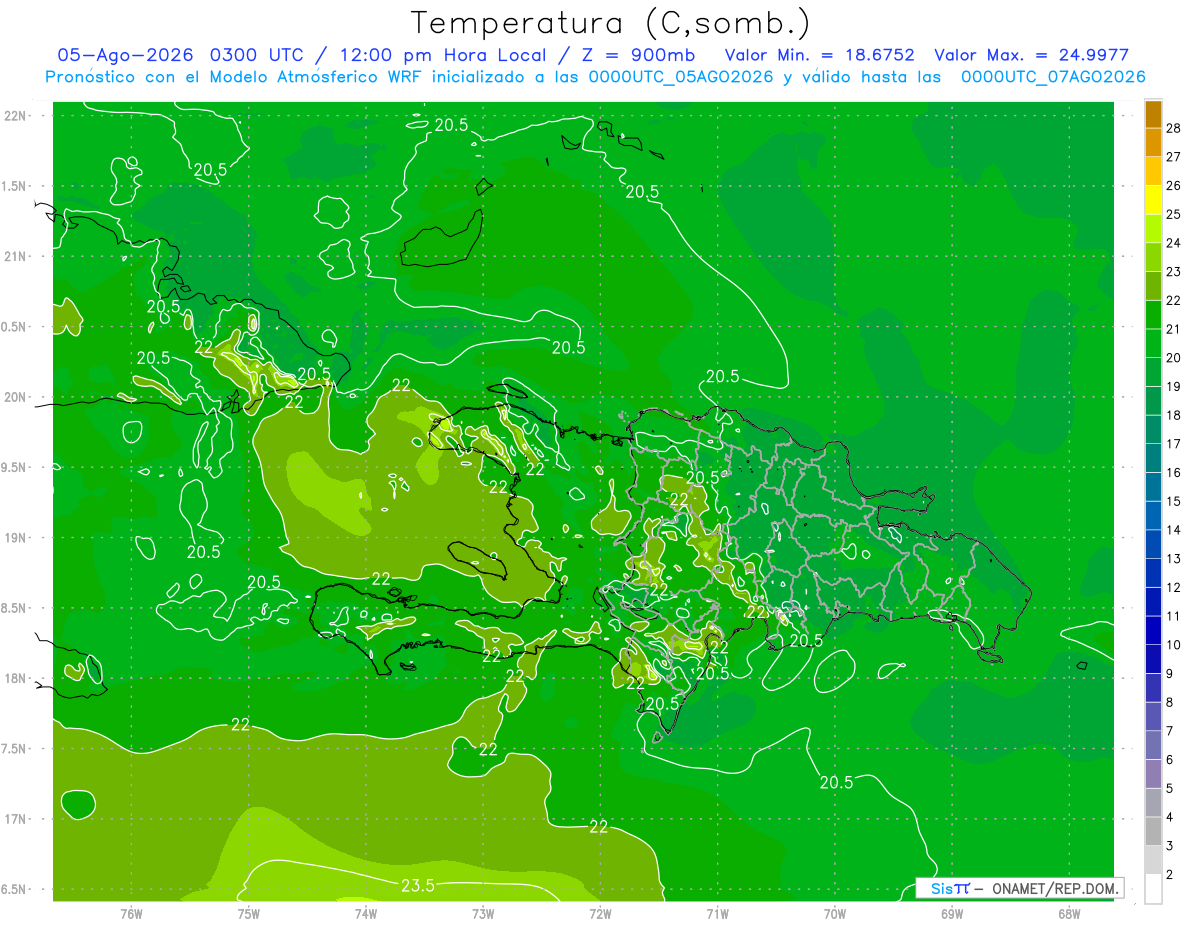Click the green color bar segment between 20 and 21
Screen dimensions: 1200x927
coord(1153,343)
